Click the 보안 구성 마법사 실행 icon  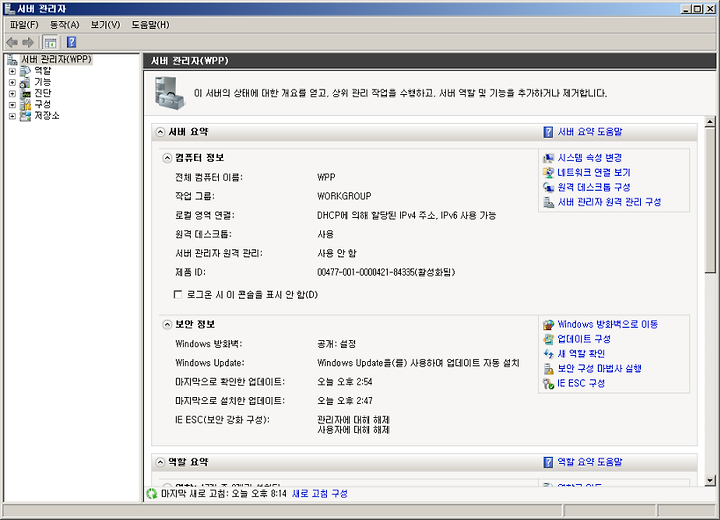click(548, 369)
